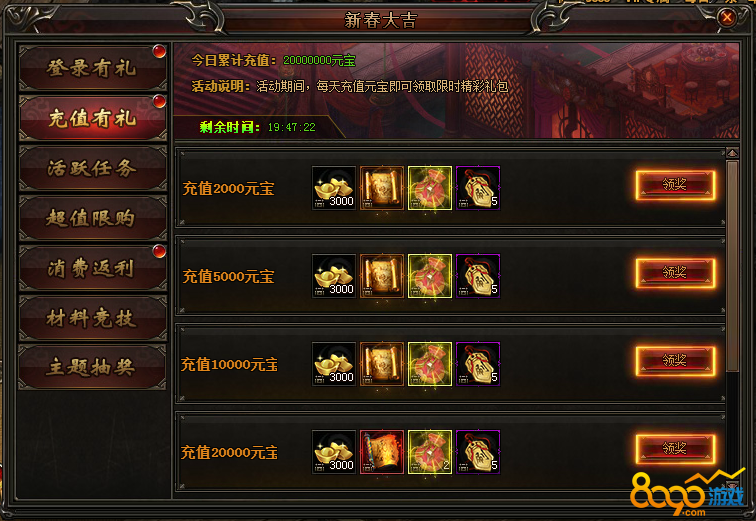Switch to the 活跃任务 tab

tap(93, 168)
